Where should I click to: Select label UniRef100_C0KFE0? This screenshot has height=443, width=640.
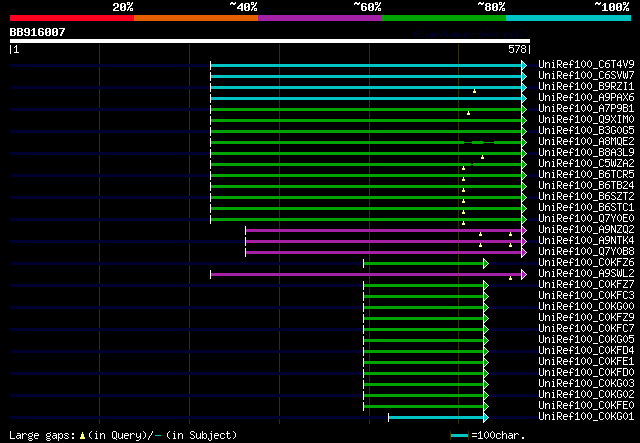(586, 406)
